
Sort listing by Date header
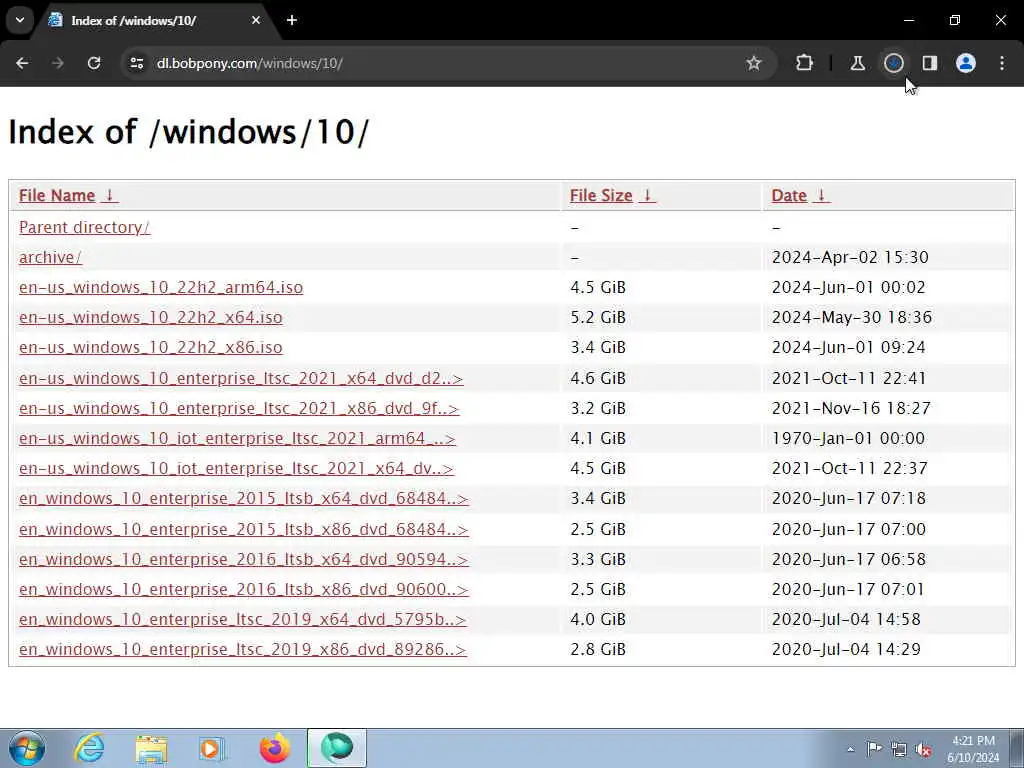coord(800,195)
